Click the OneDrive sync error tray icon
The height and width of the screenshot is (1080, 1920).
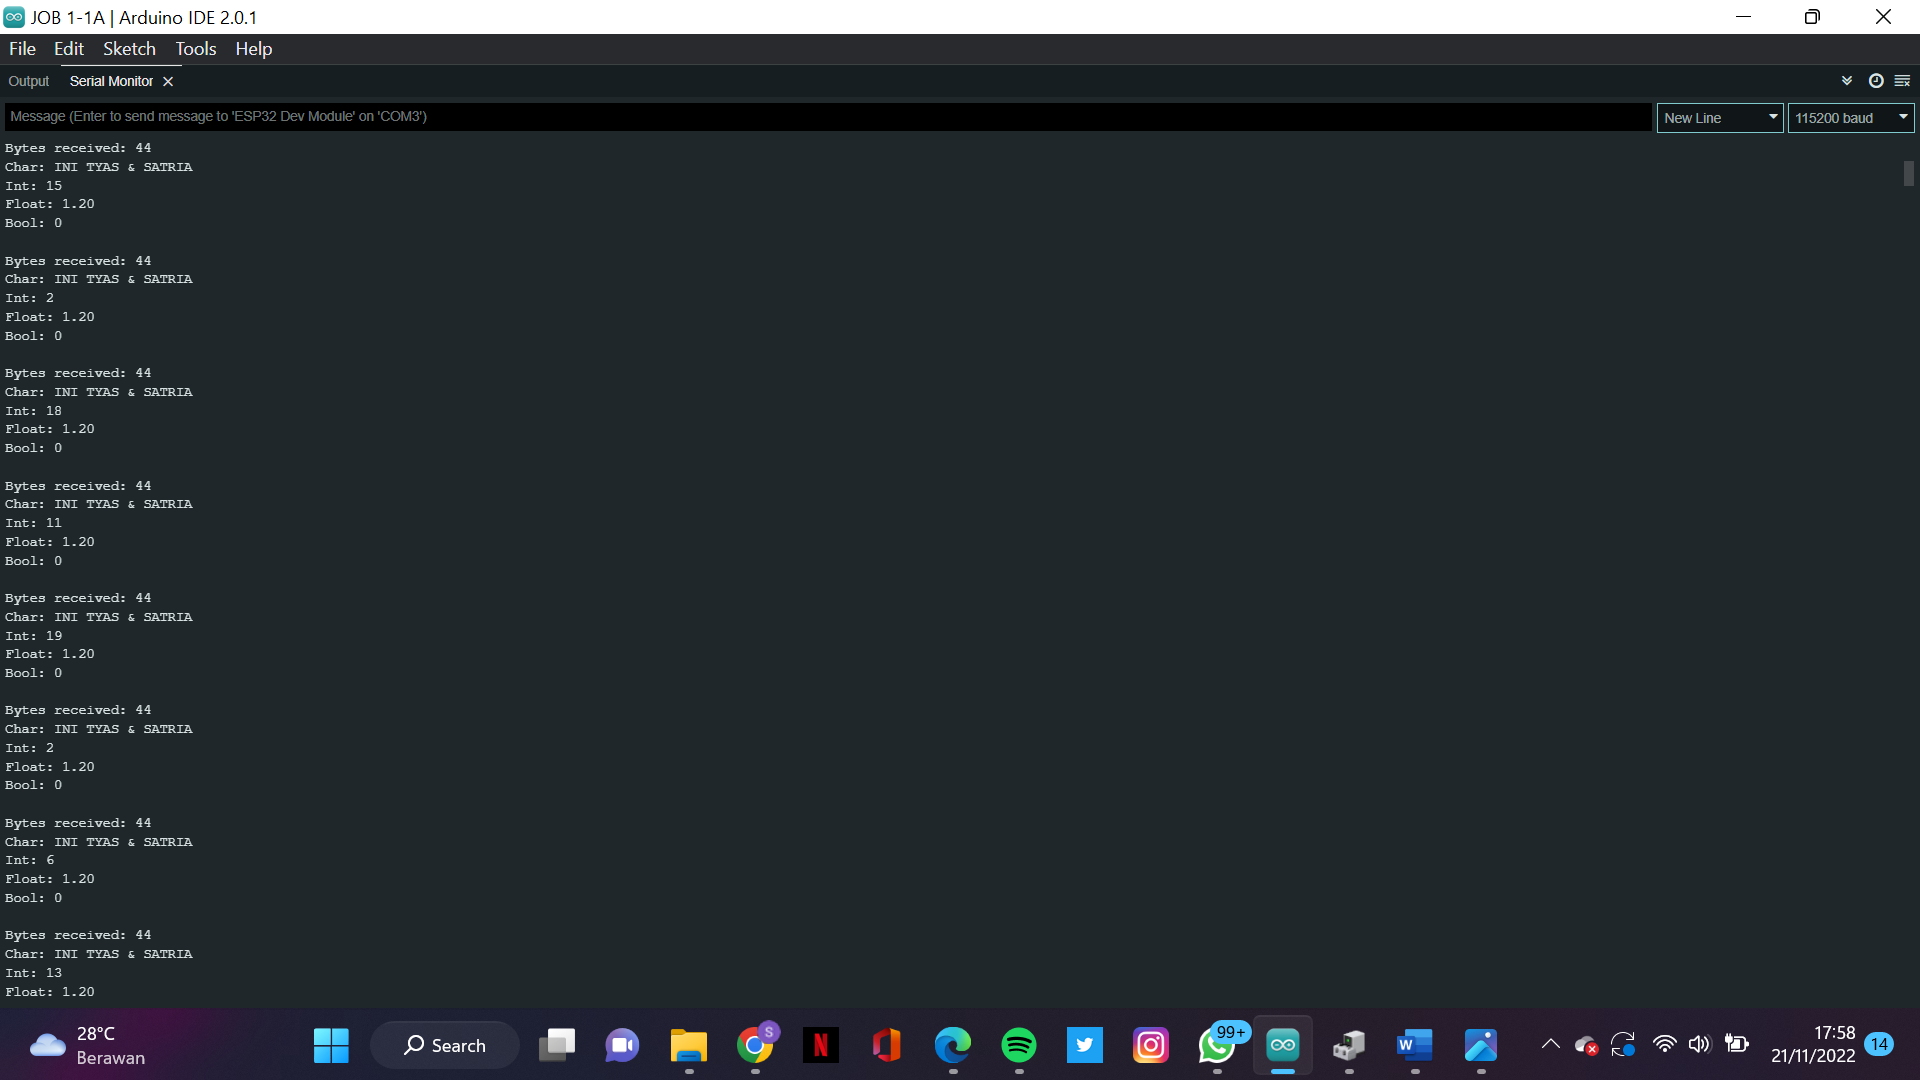[1587, 1044]
